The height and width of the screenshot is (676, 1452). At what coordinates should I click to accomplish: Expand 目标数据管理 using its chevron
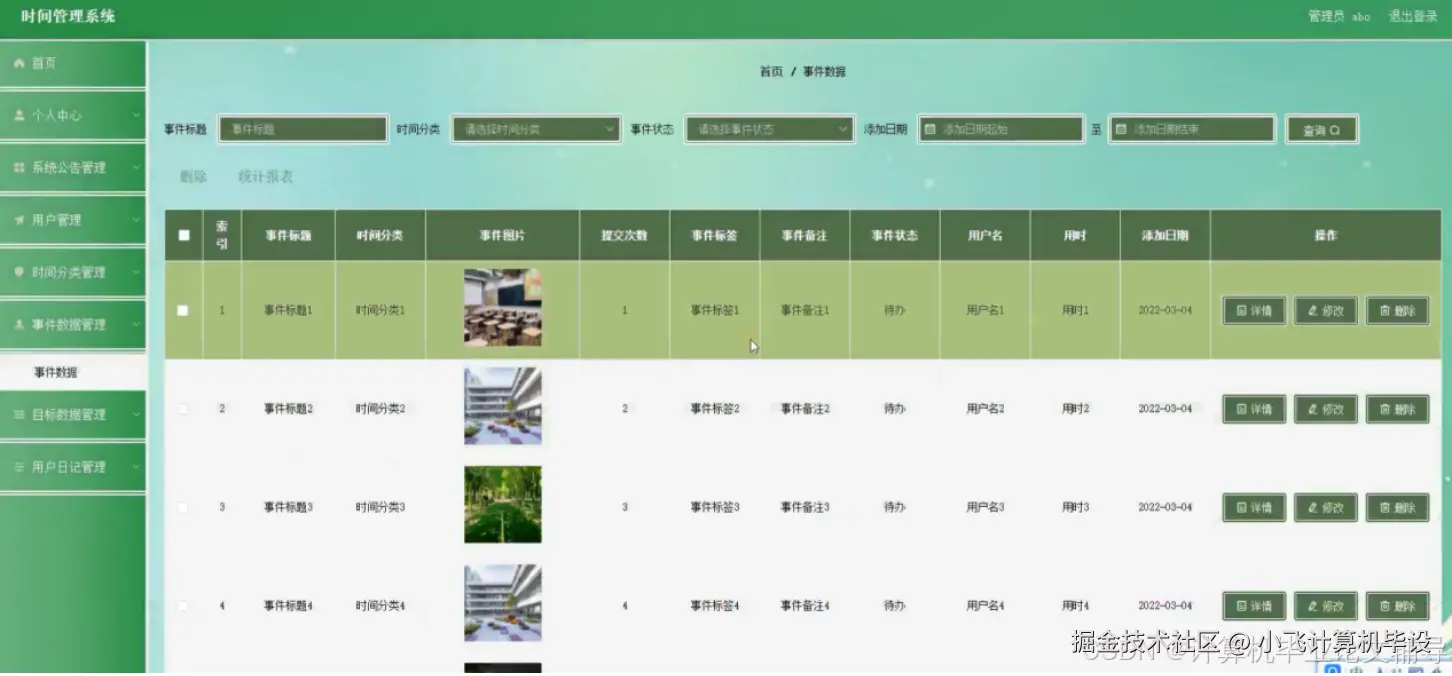pos(136,414)
